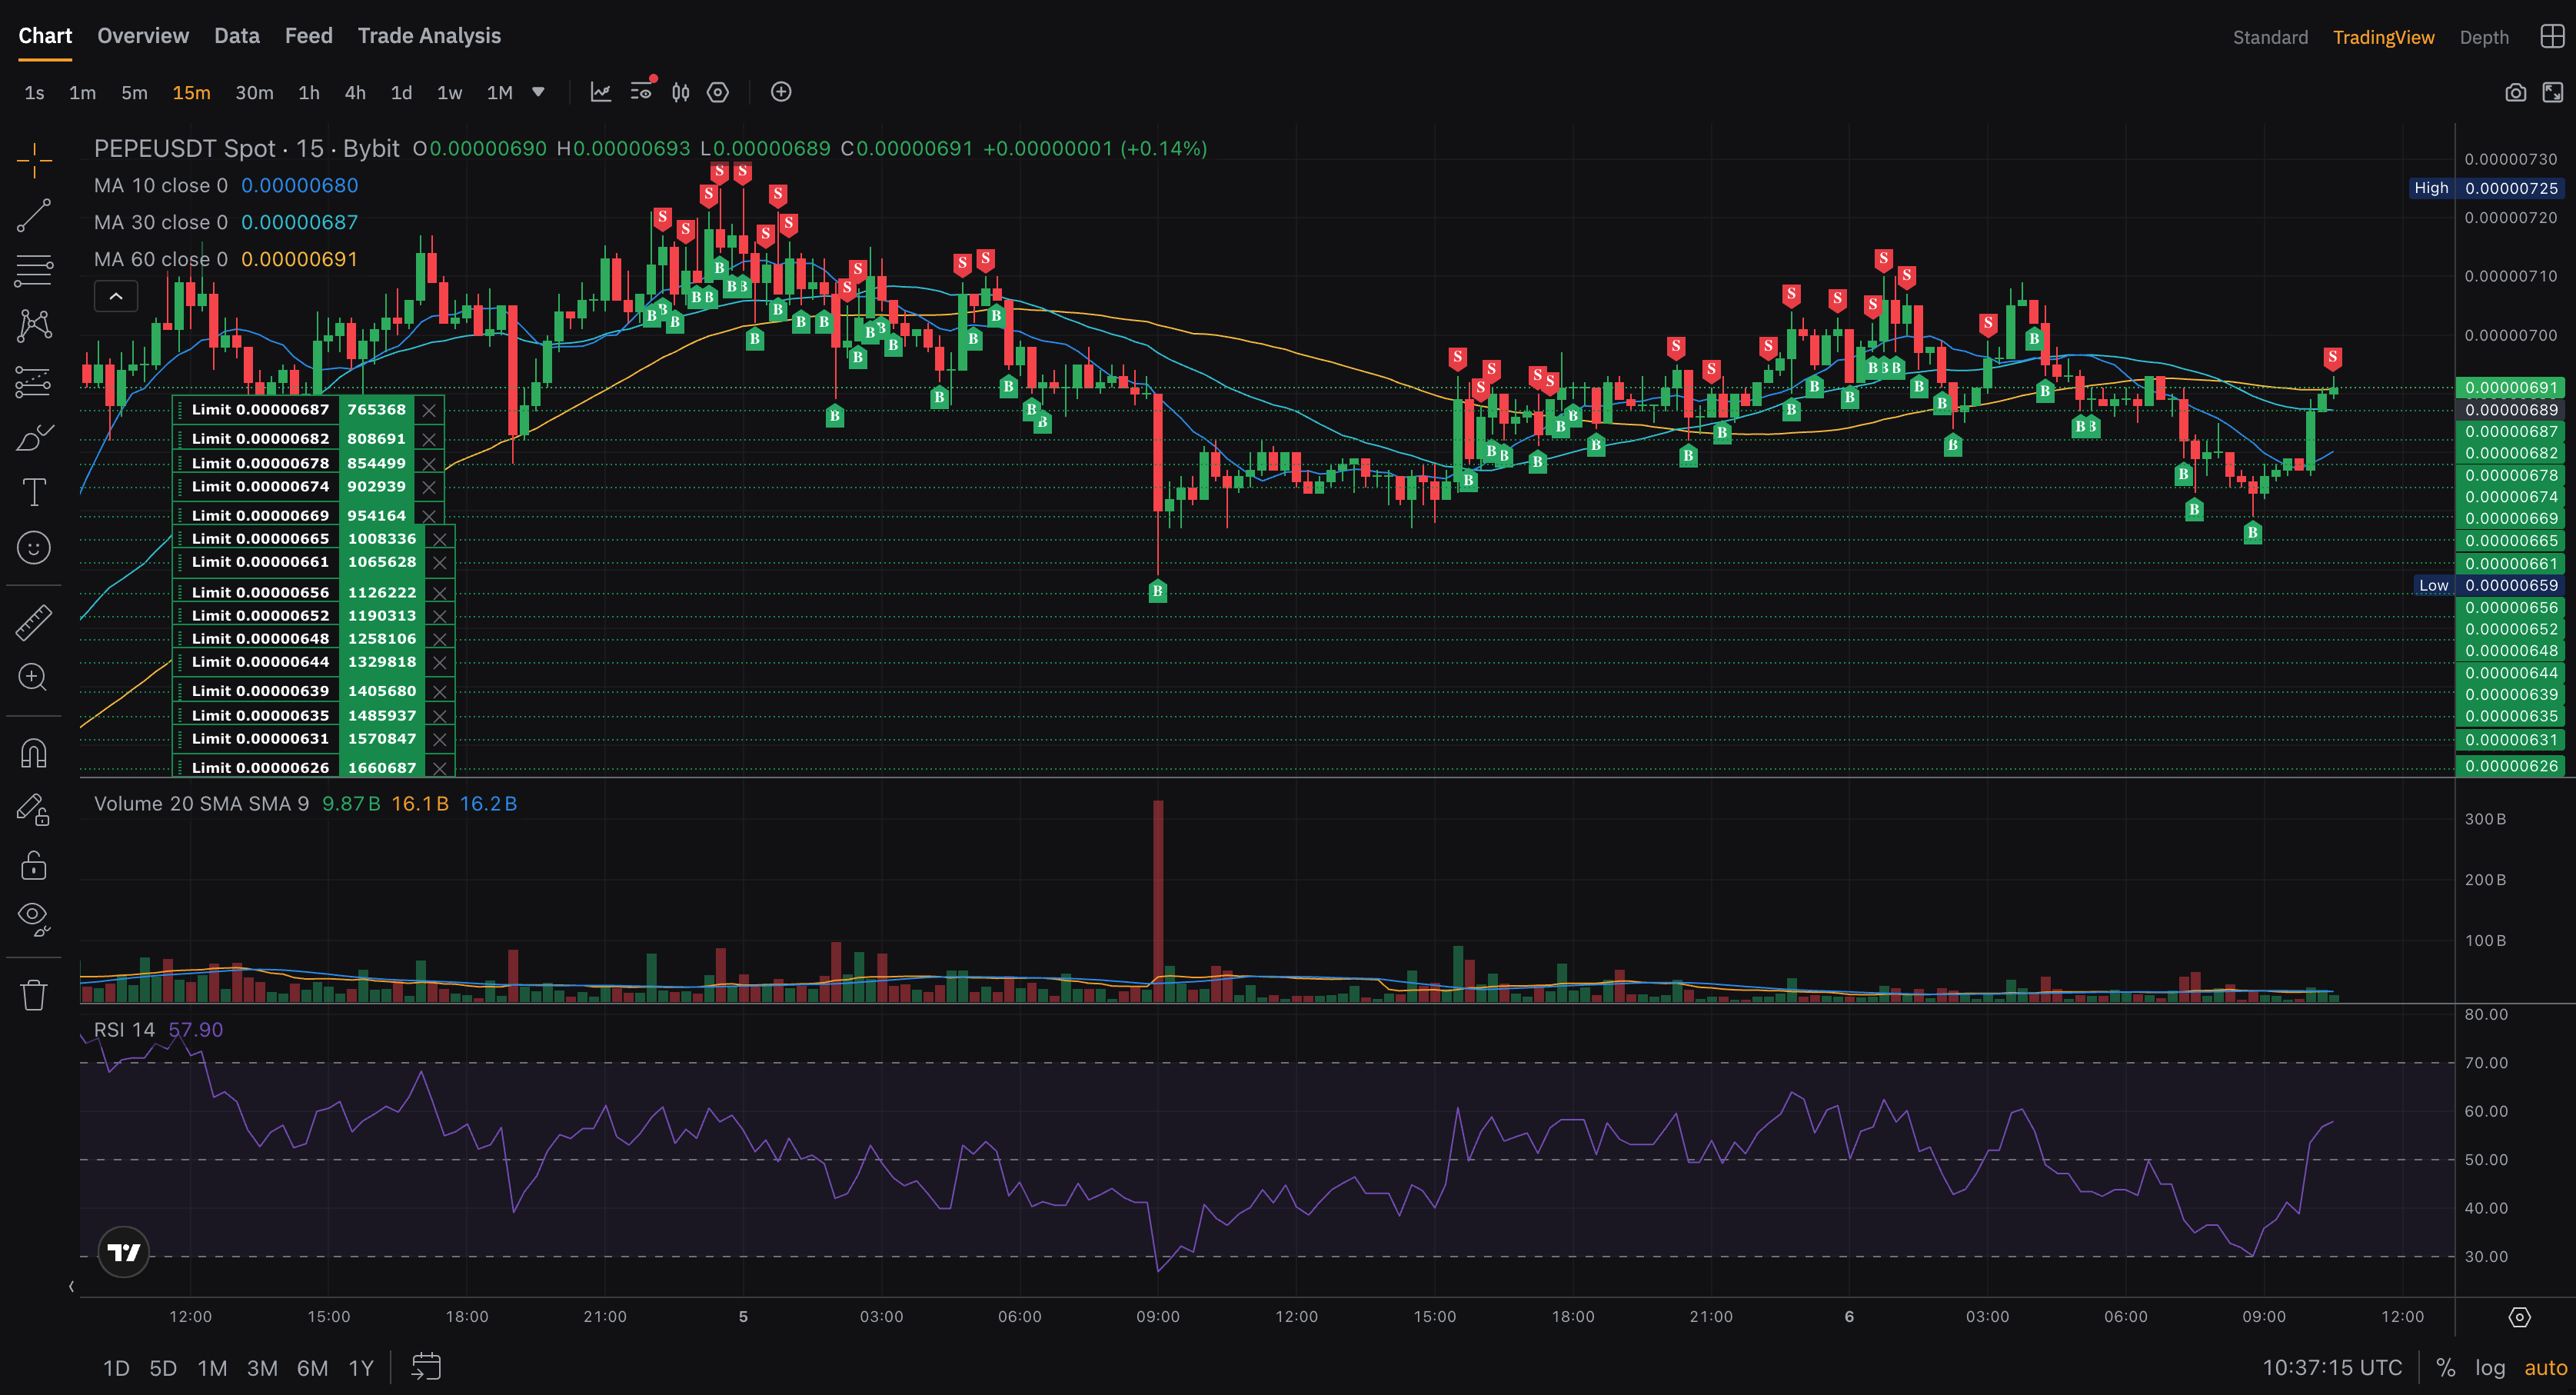Open the Indicators chart icon
Screen dimensions: 2576x1395
click(600, 93)
